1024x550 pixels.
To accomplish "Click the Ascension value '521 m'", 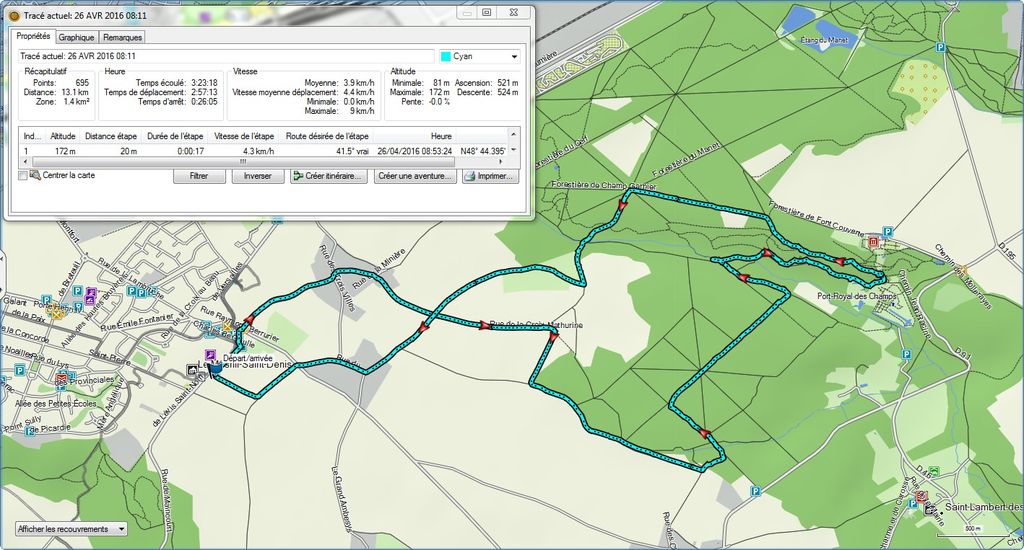I will (x=507, y=83).
